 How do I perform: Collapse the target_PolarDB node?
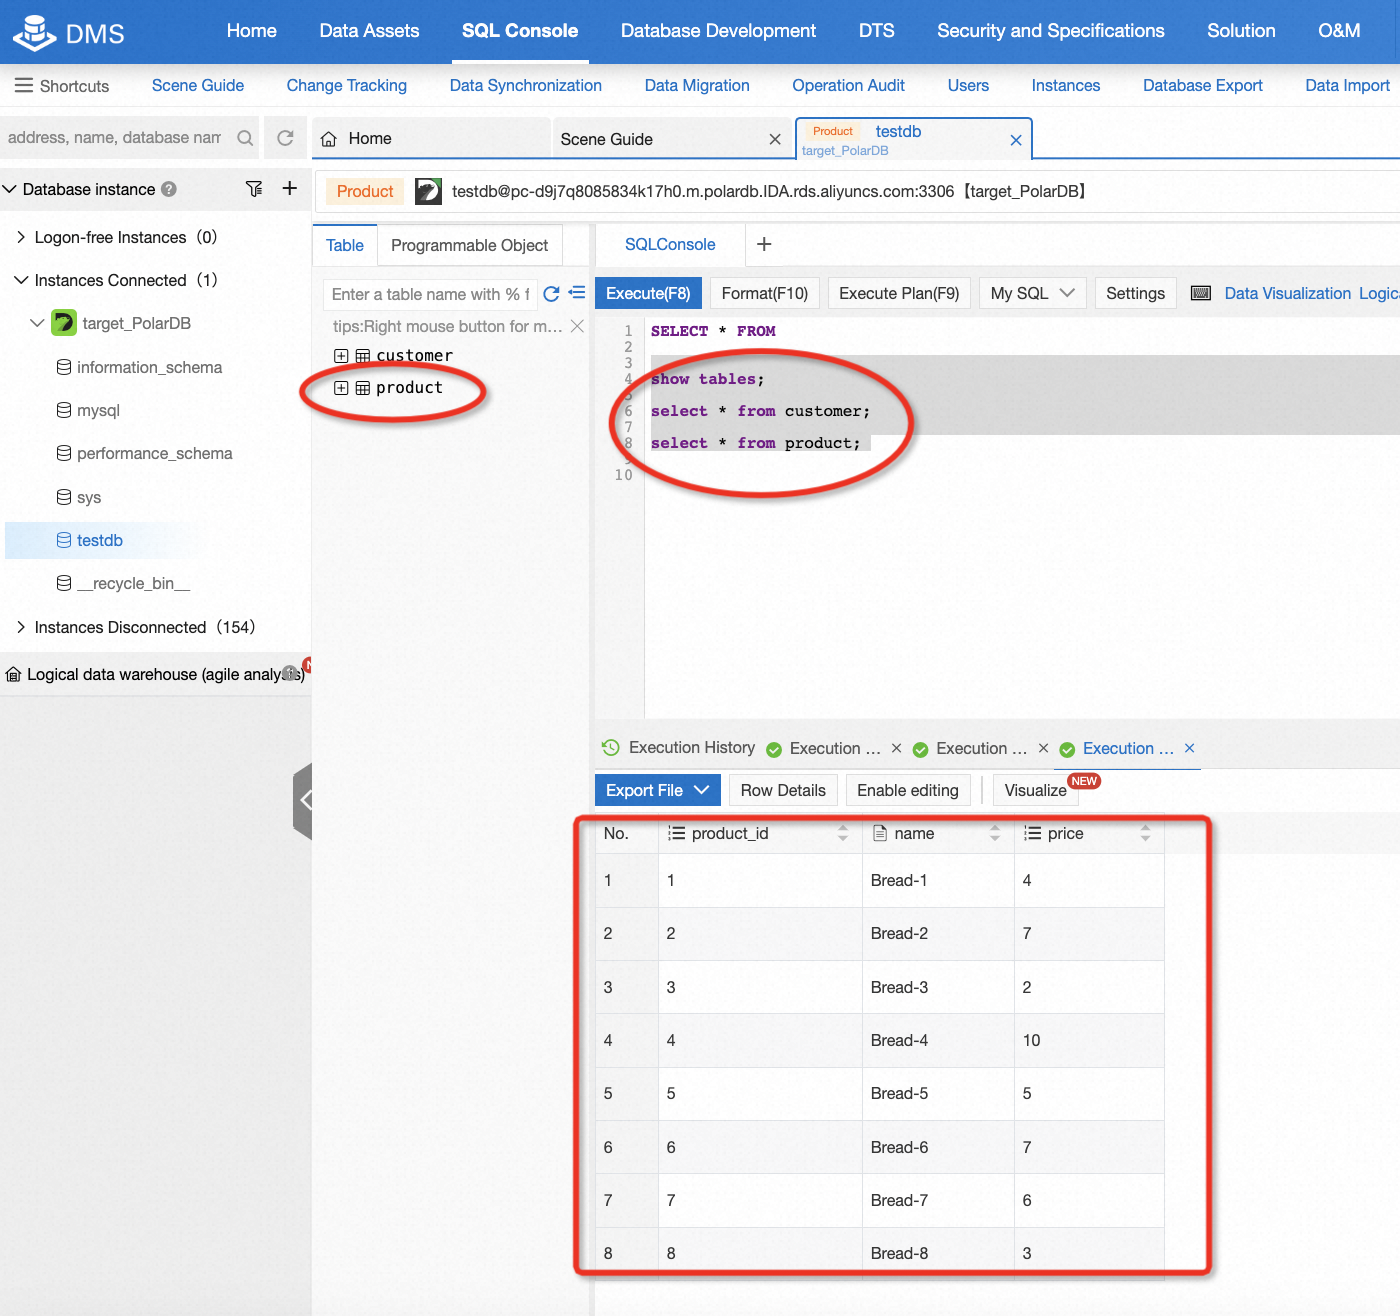pos(37,323)
